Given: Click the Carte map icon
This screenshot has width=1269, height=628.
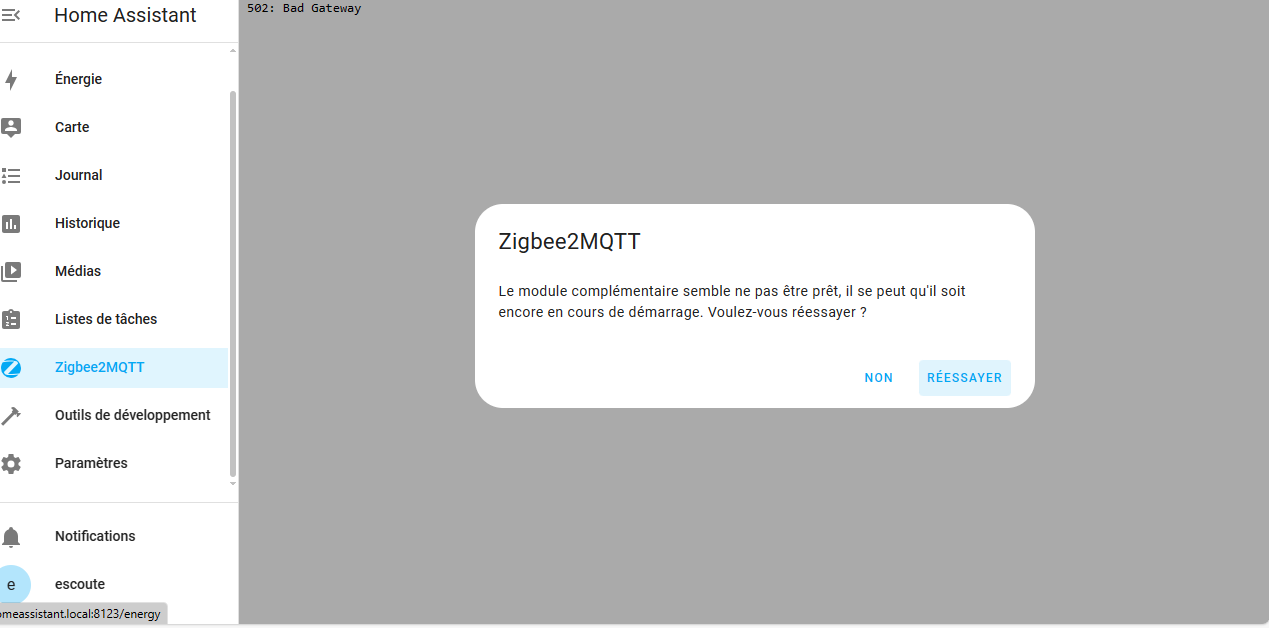Looking at the screenshot, I should coord(11,127).
